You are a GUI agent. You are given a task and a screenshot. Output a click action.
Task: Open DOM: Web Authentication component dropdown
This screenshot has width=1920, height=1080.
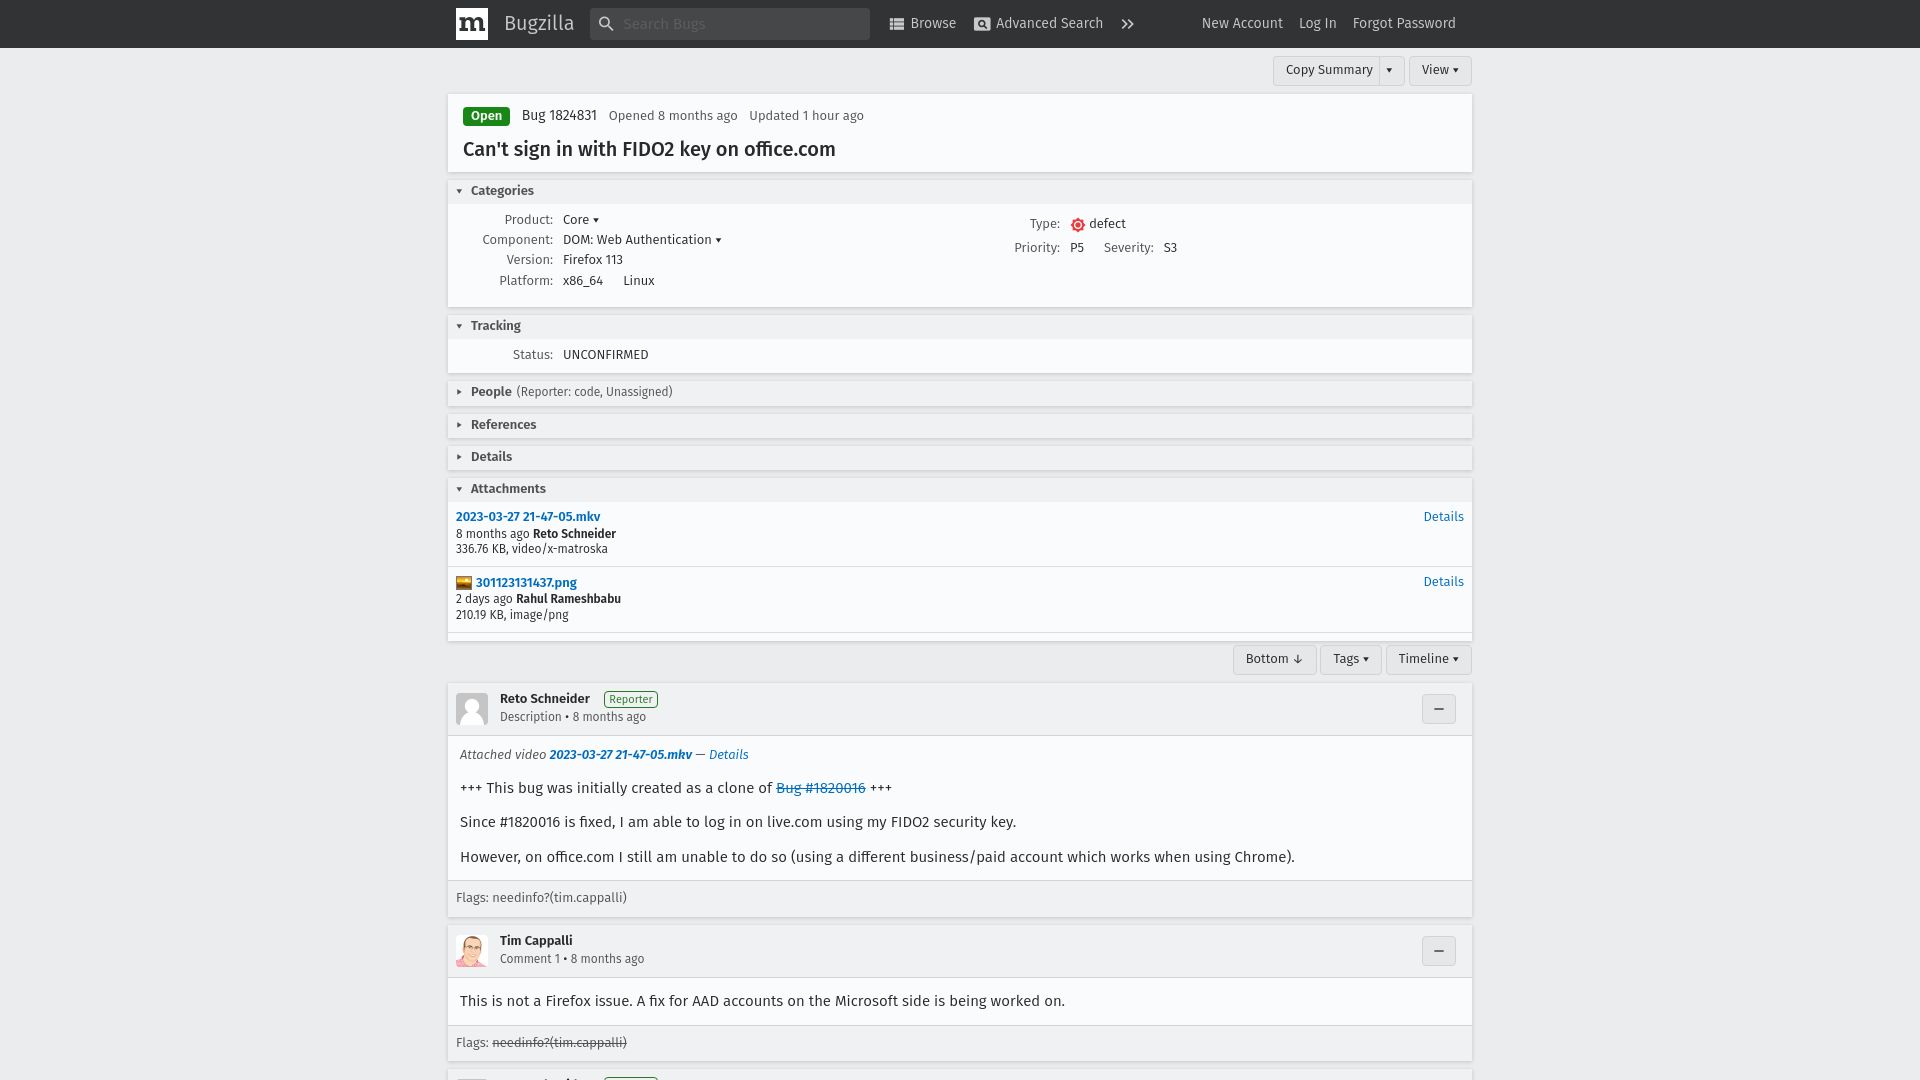pyautogui.click(x=642, y=240)
